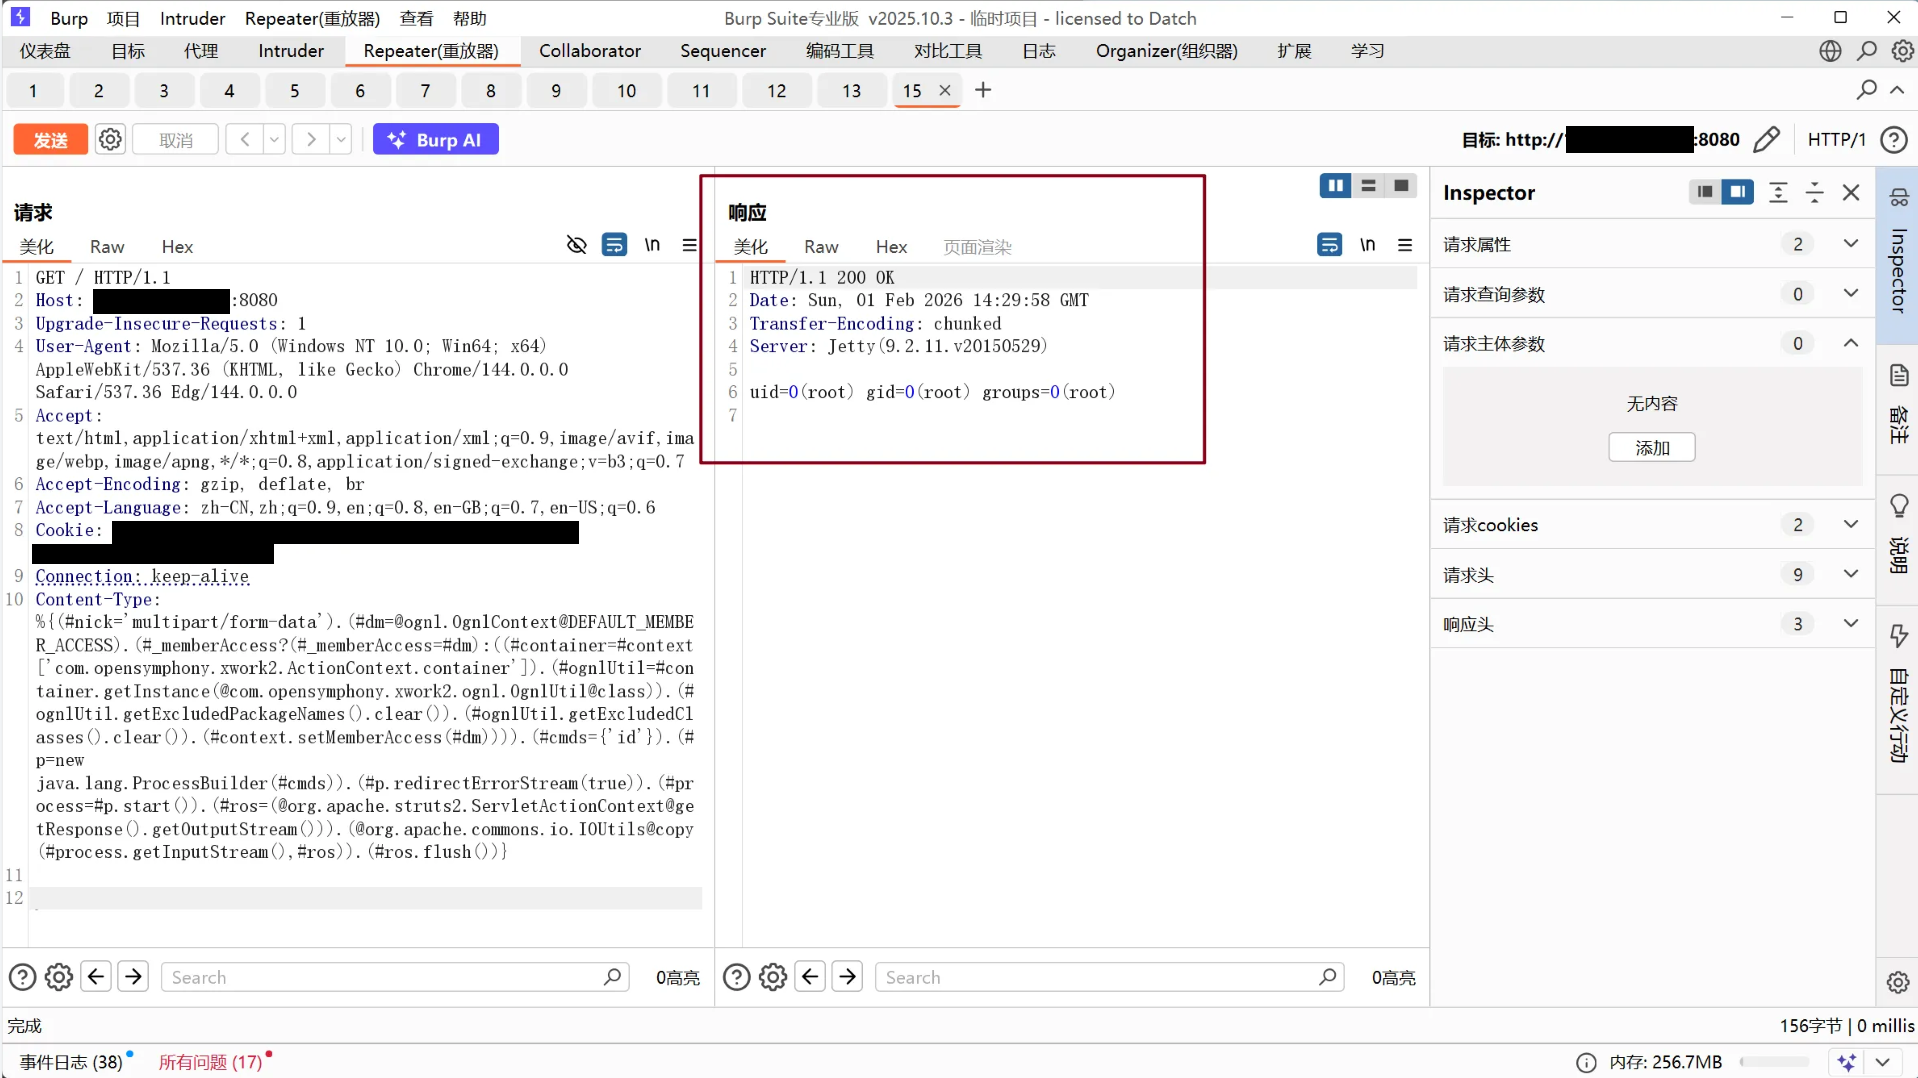1918x1078 pixels.
Task: Switch to combined tabbed layout view
Action: (x=1401, y=186)
